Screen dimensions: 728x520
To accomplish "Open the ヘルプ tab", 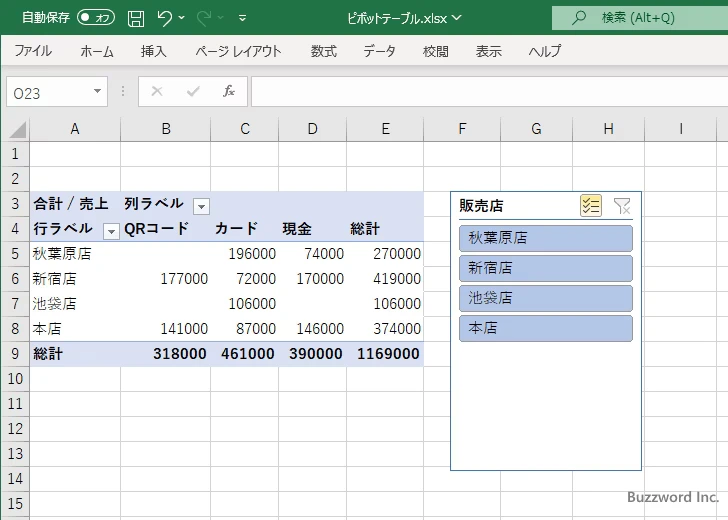I will [x=545, y=51].
